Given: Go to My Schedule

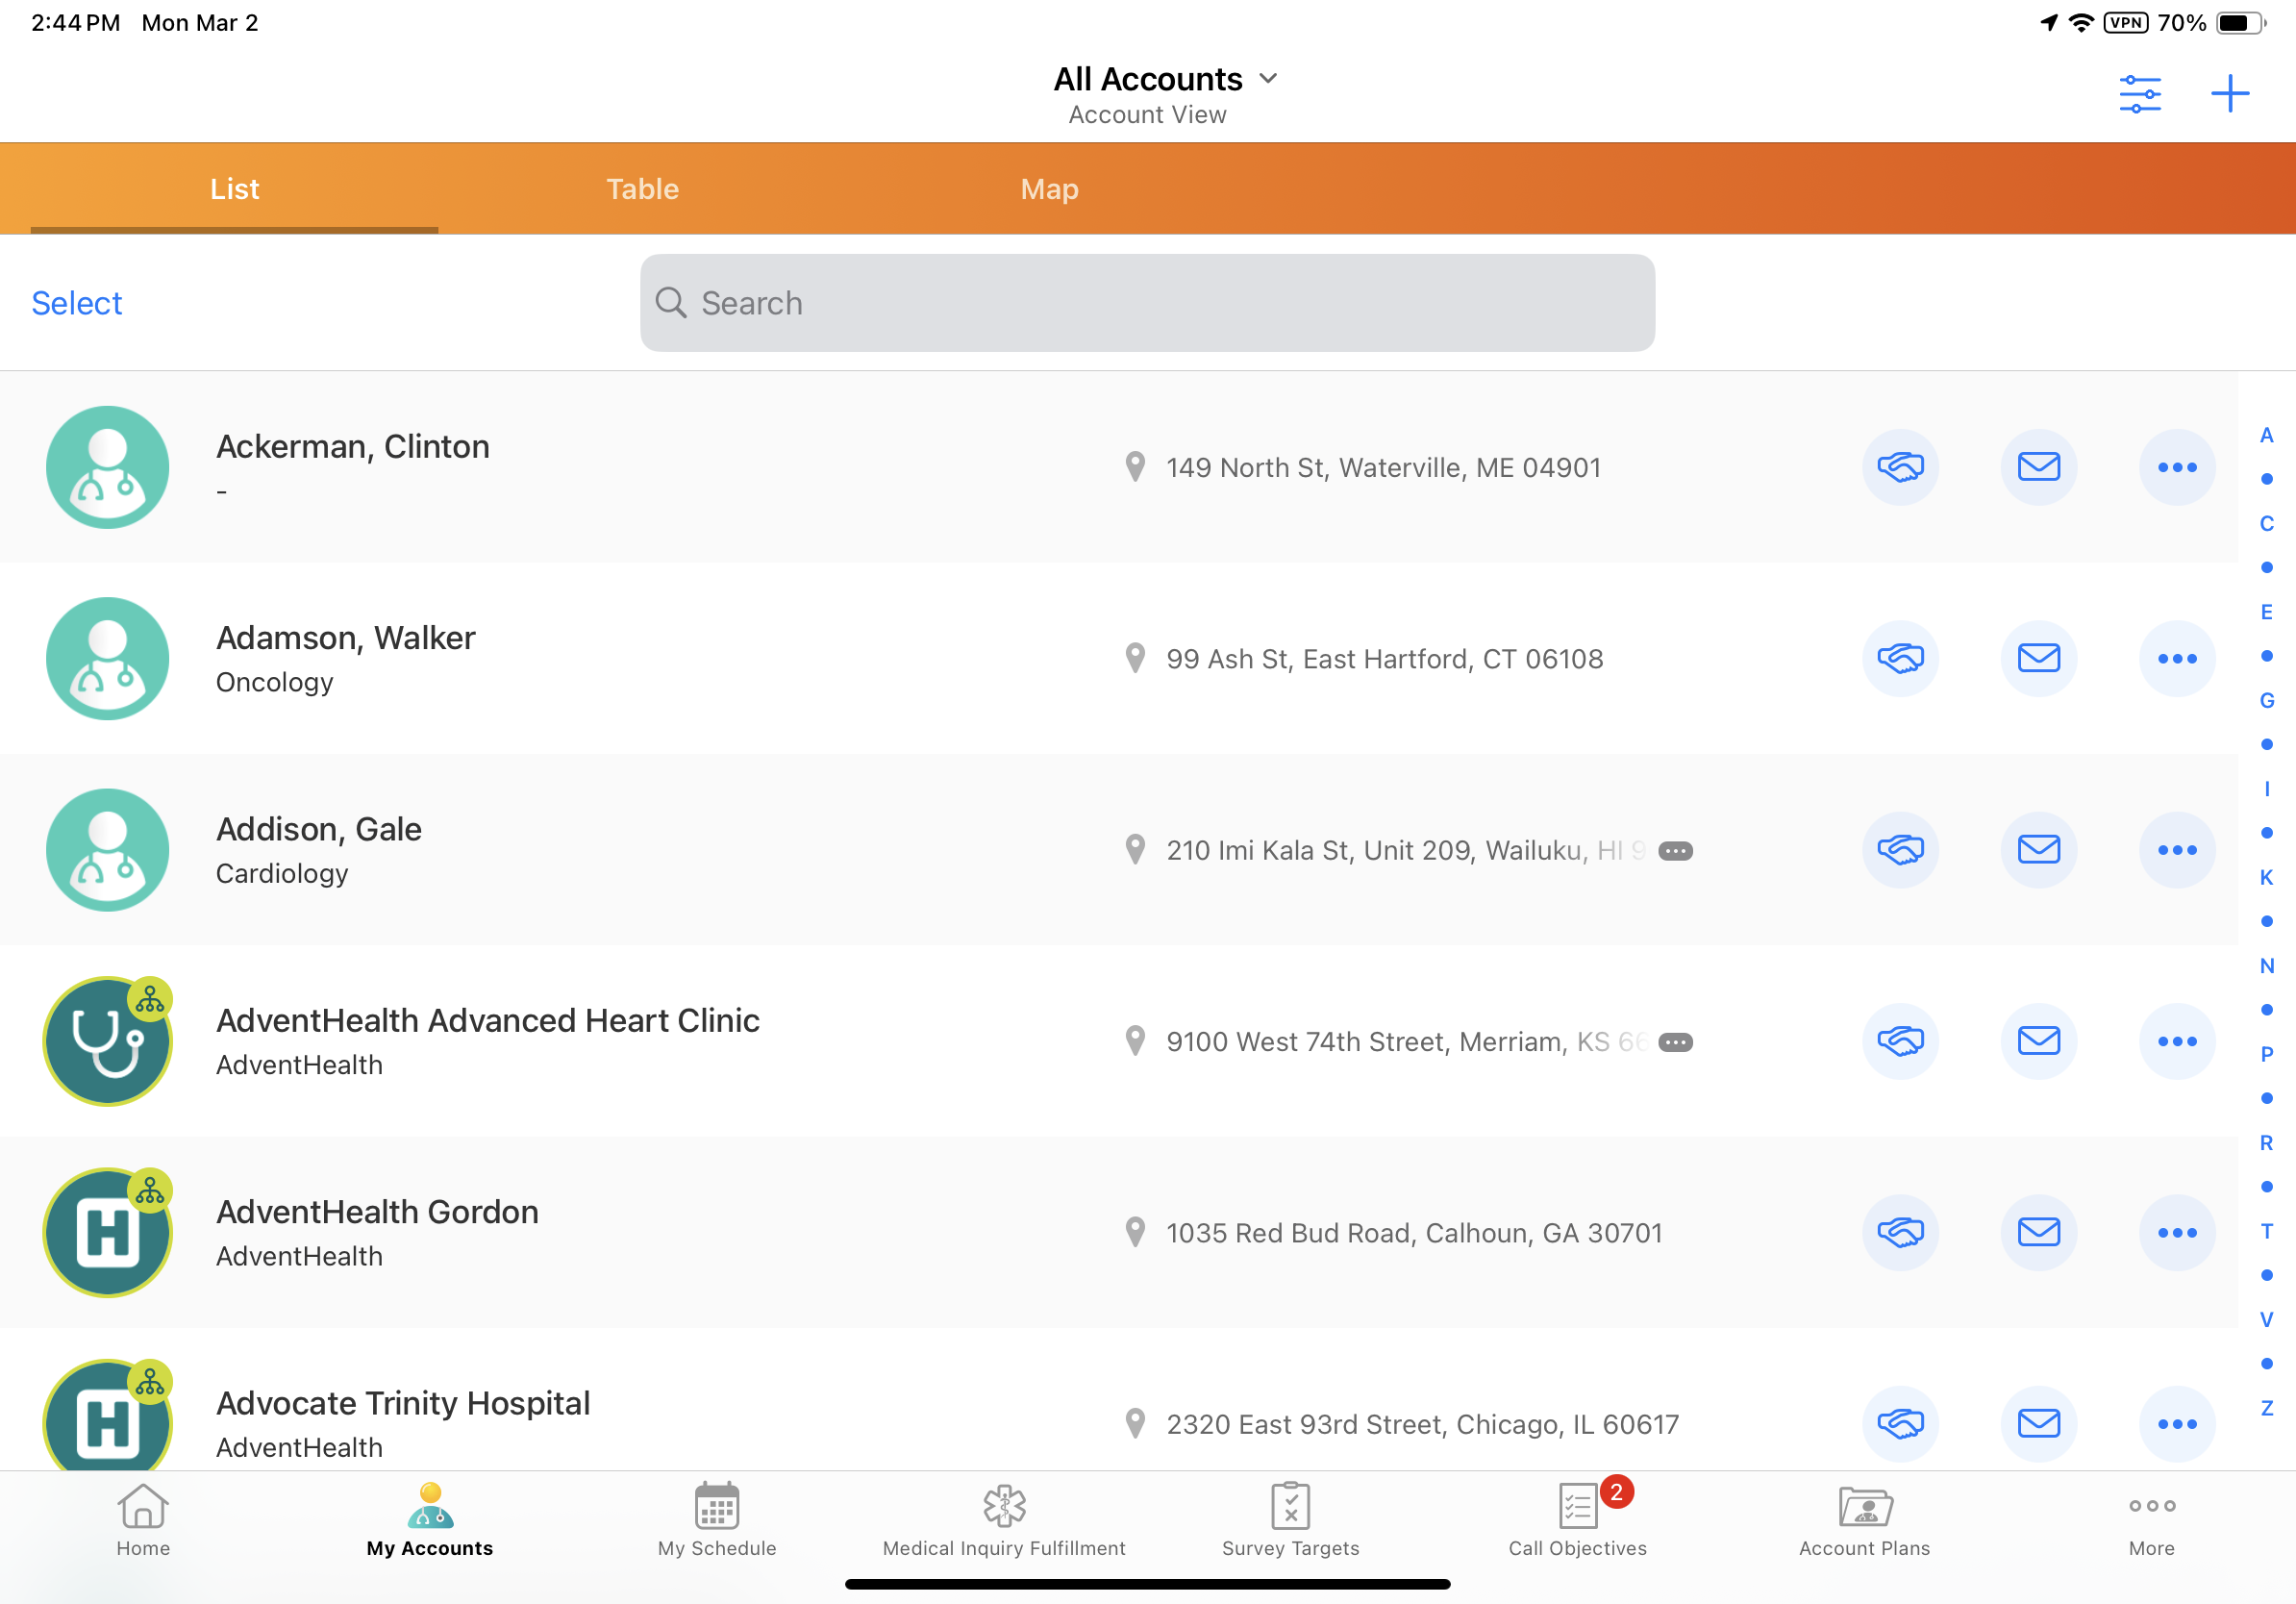Looking at the screenshot, I should pos(717,1520).
